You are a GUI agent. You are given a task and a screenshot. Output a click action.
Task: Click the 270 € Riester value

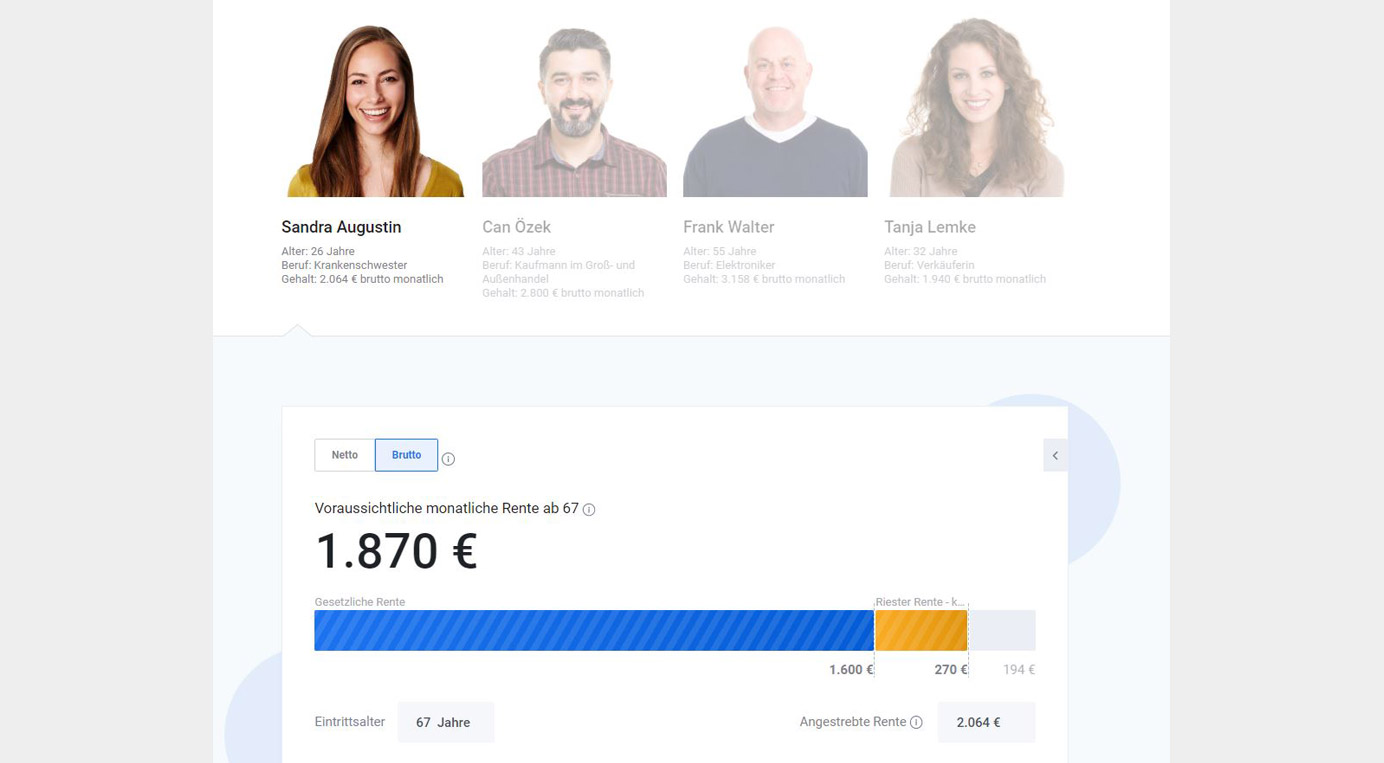coord(951,670)
